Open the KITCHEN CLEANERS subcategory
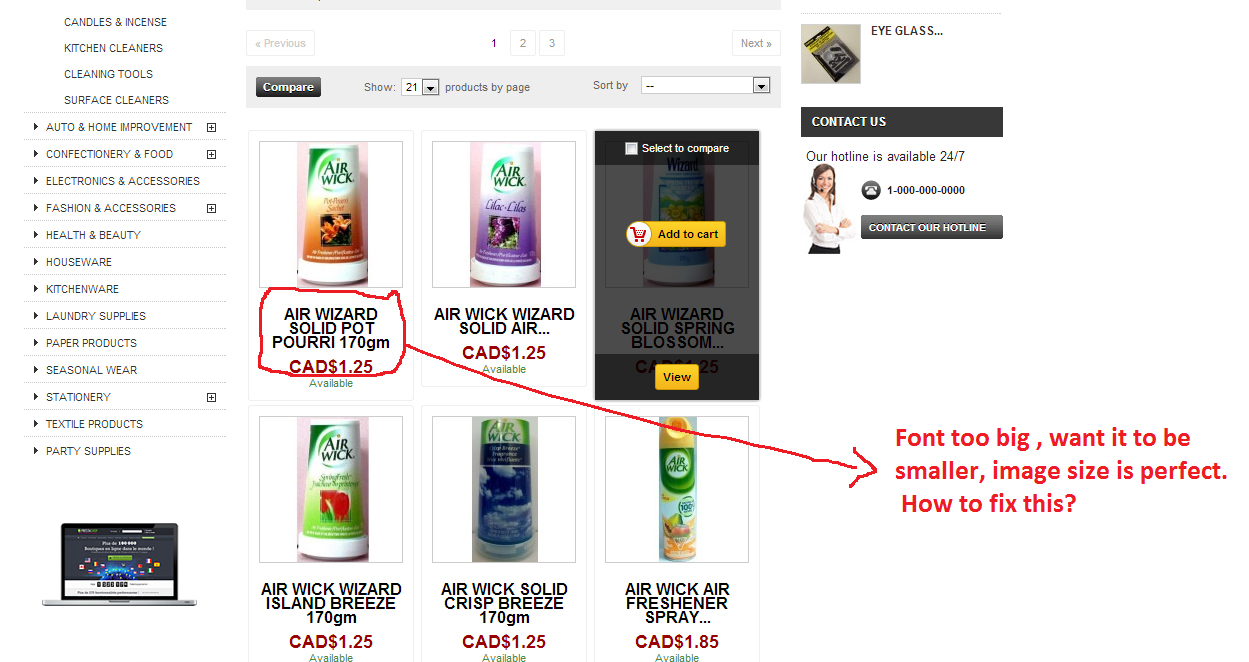 113,48
